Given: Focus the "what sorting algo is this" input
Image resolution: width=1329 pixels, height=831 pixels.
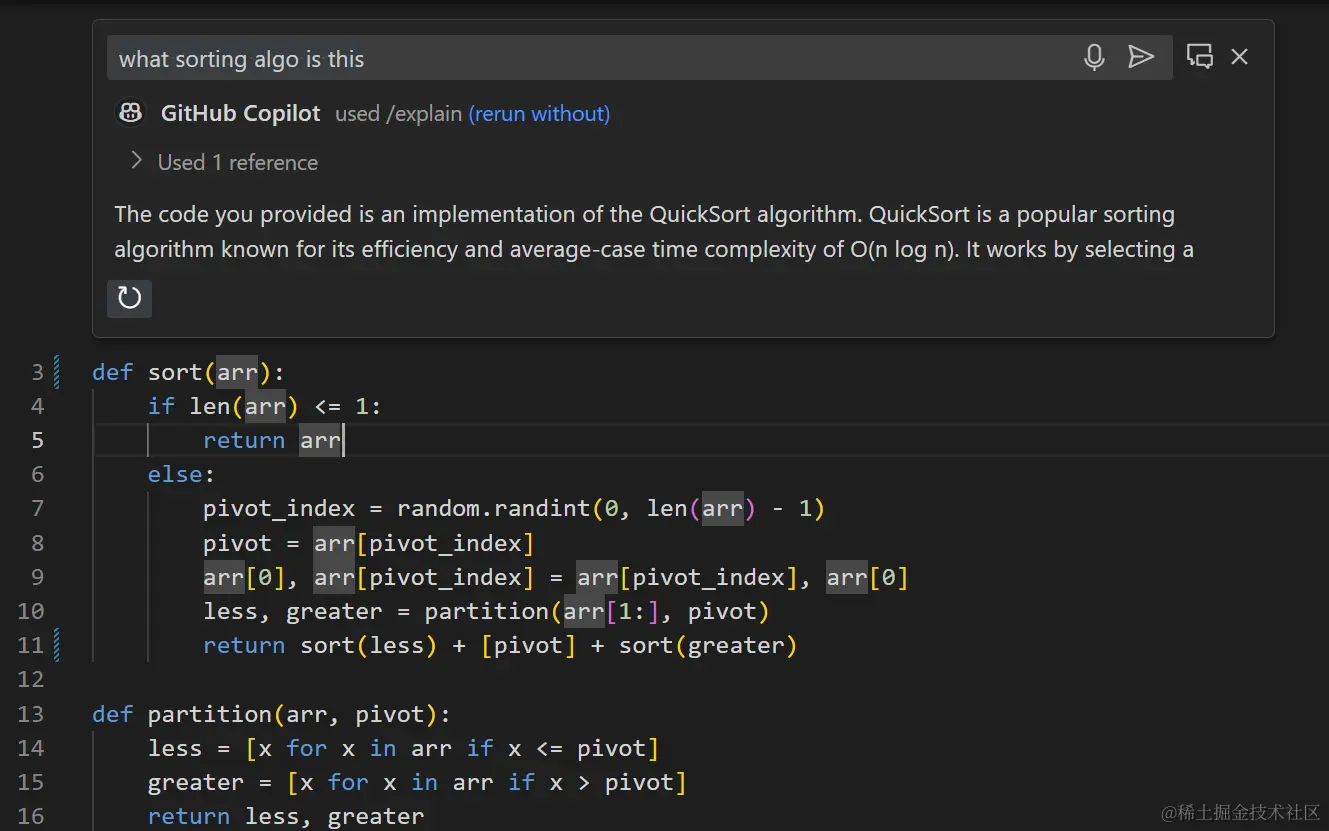Looking at the screenshot, I should (x=590, y=59).
